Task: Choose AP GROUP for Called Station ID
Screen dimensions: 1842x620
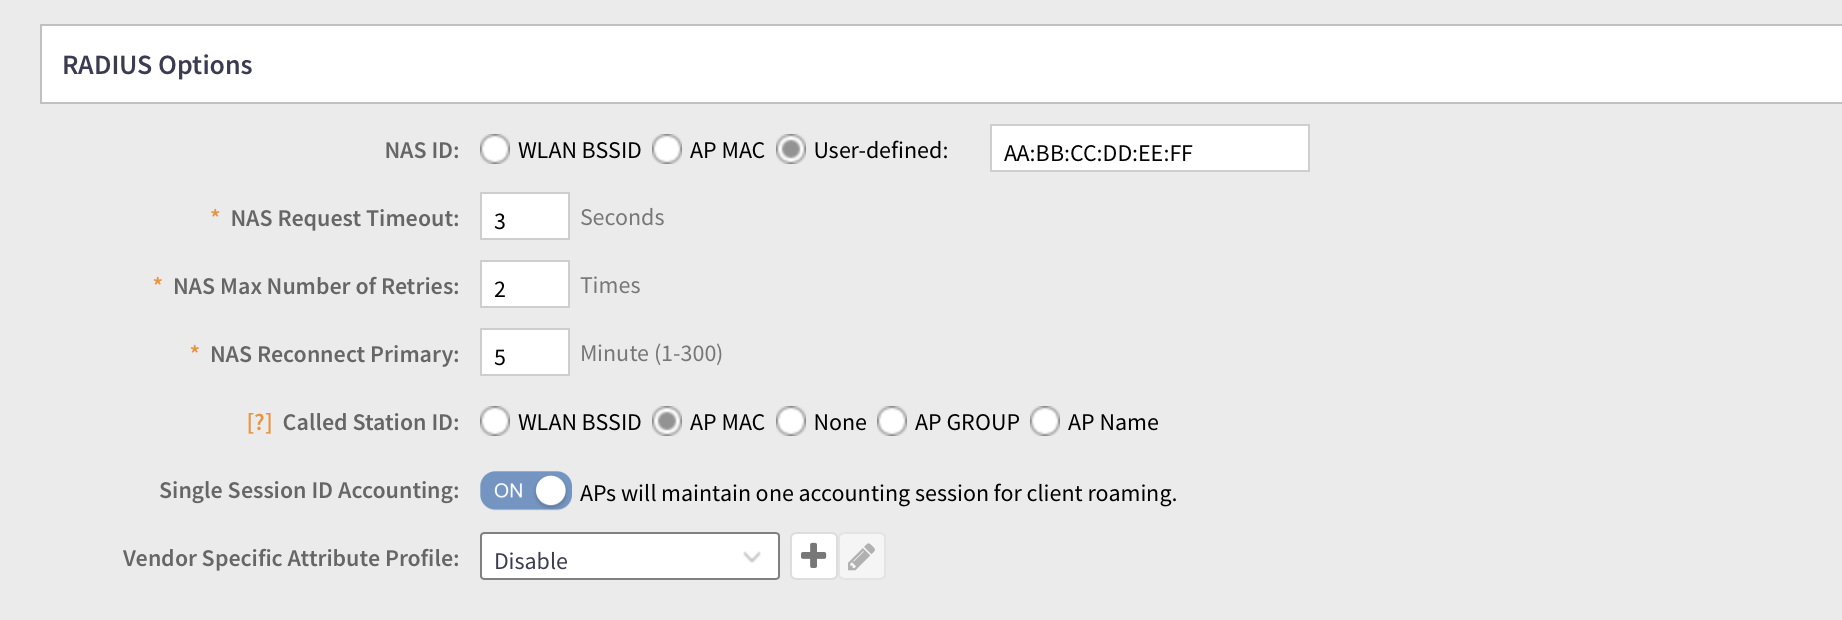Action: (x=892, y=422)
